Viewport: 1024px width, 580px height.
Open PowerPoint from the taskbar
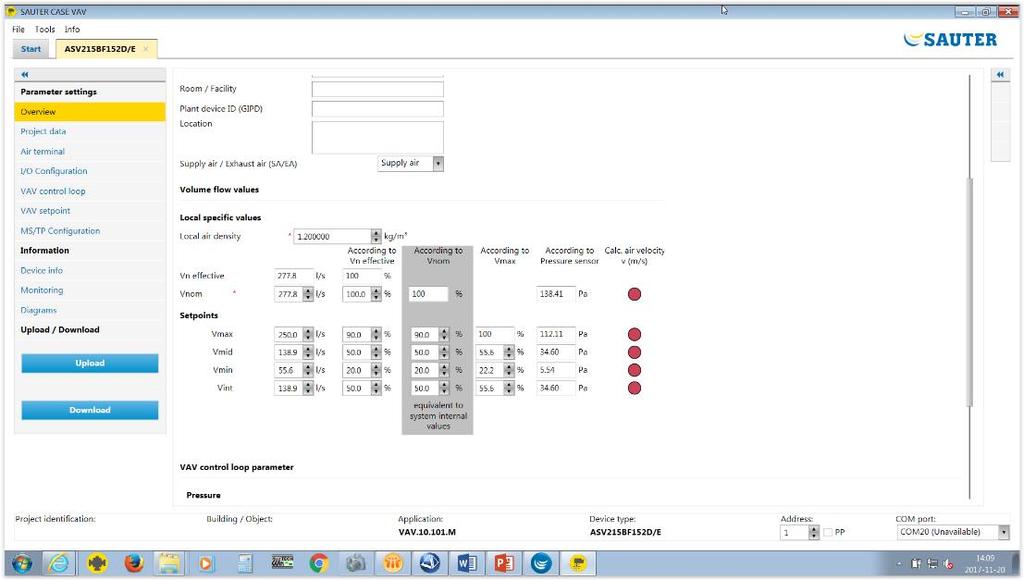504,563
